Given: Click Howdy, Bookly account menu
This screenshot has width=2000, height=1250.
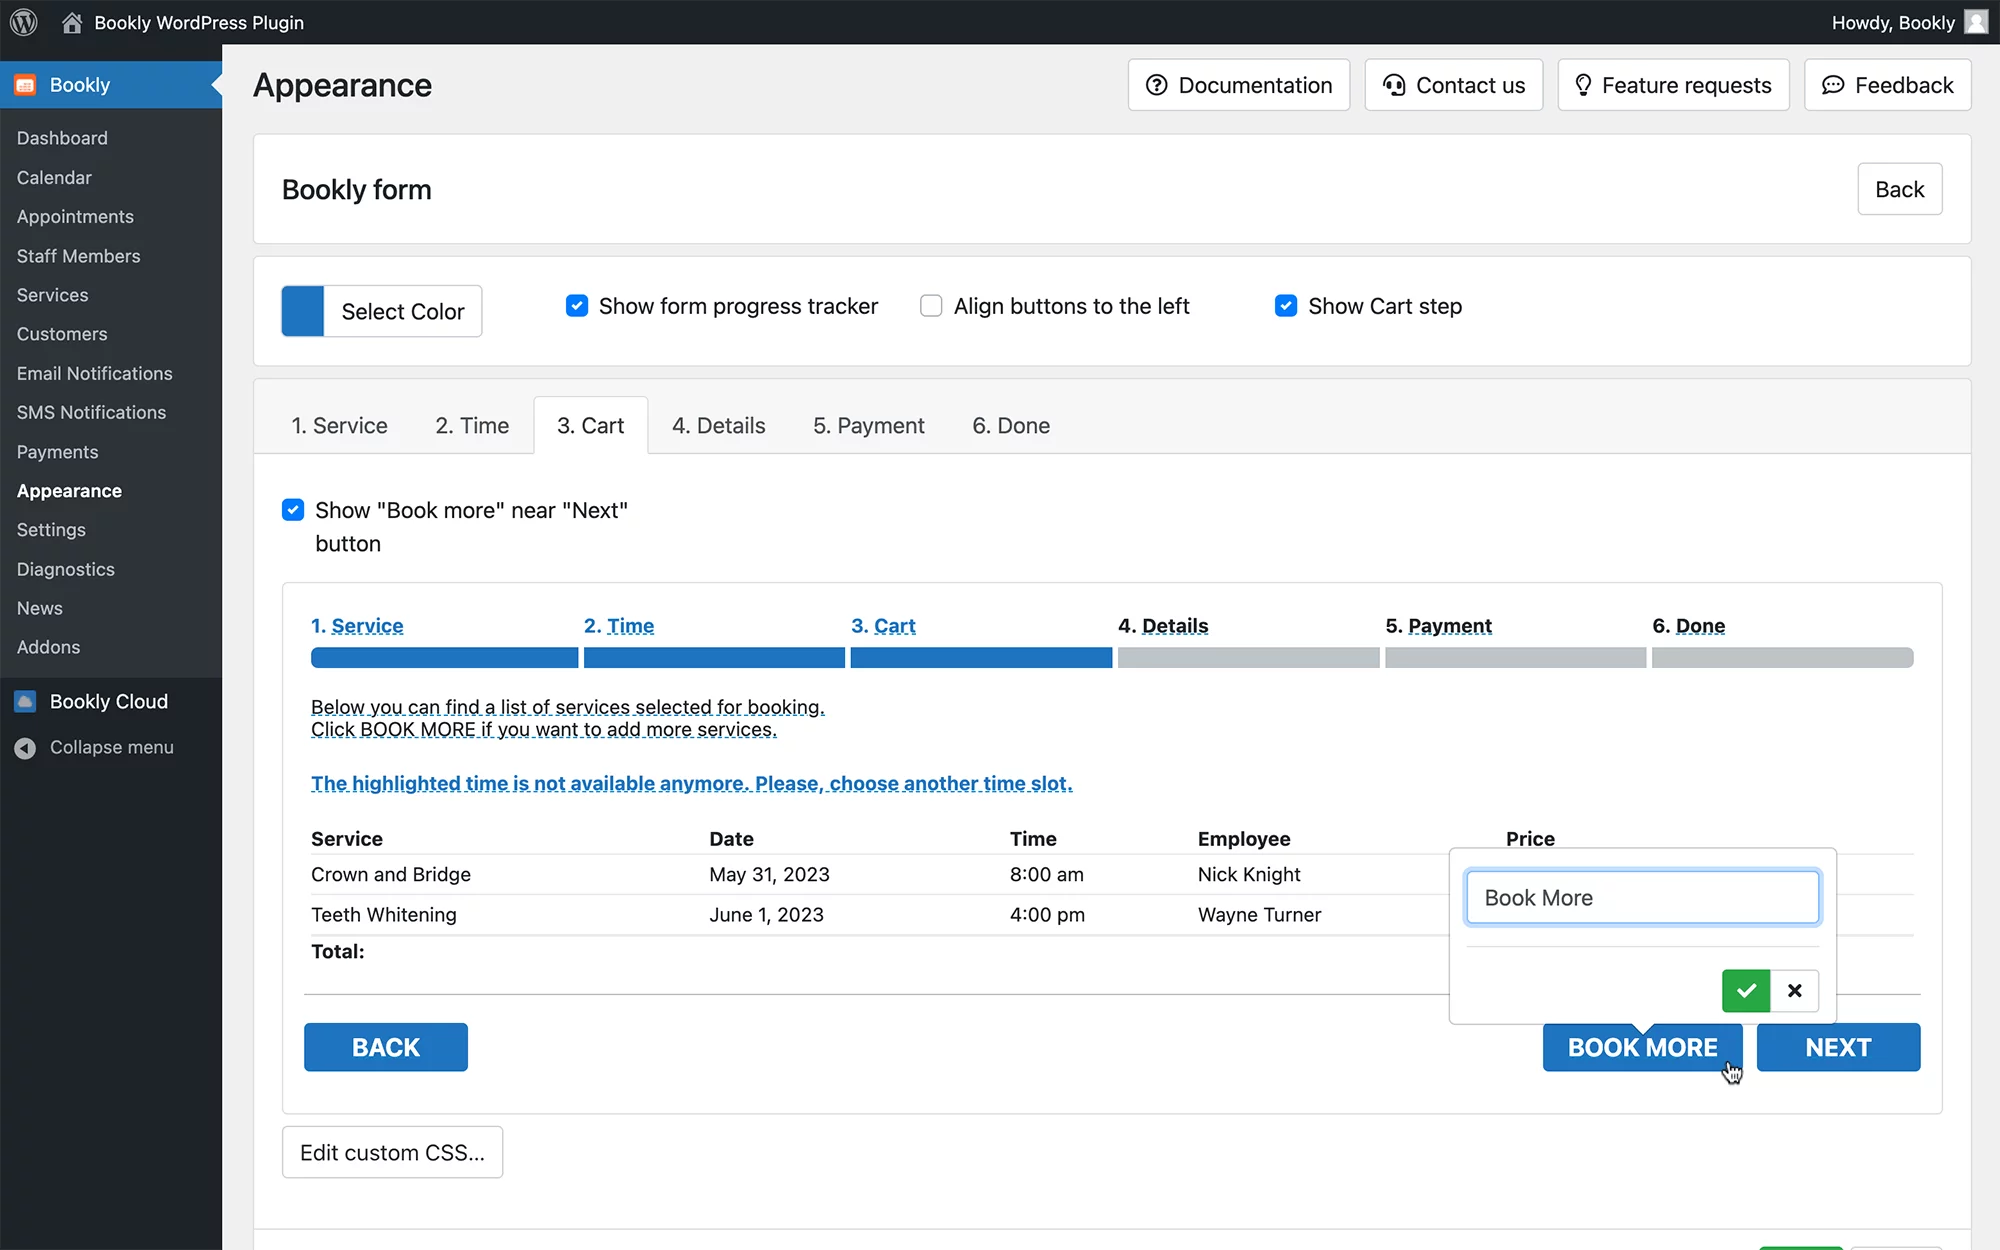Looking at the screenshot, I should (1909, 22).
